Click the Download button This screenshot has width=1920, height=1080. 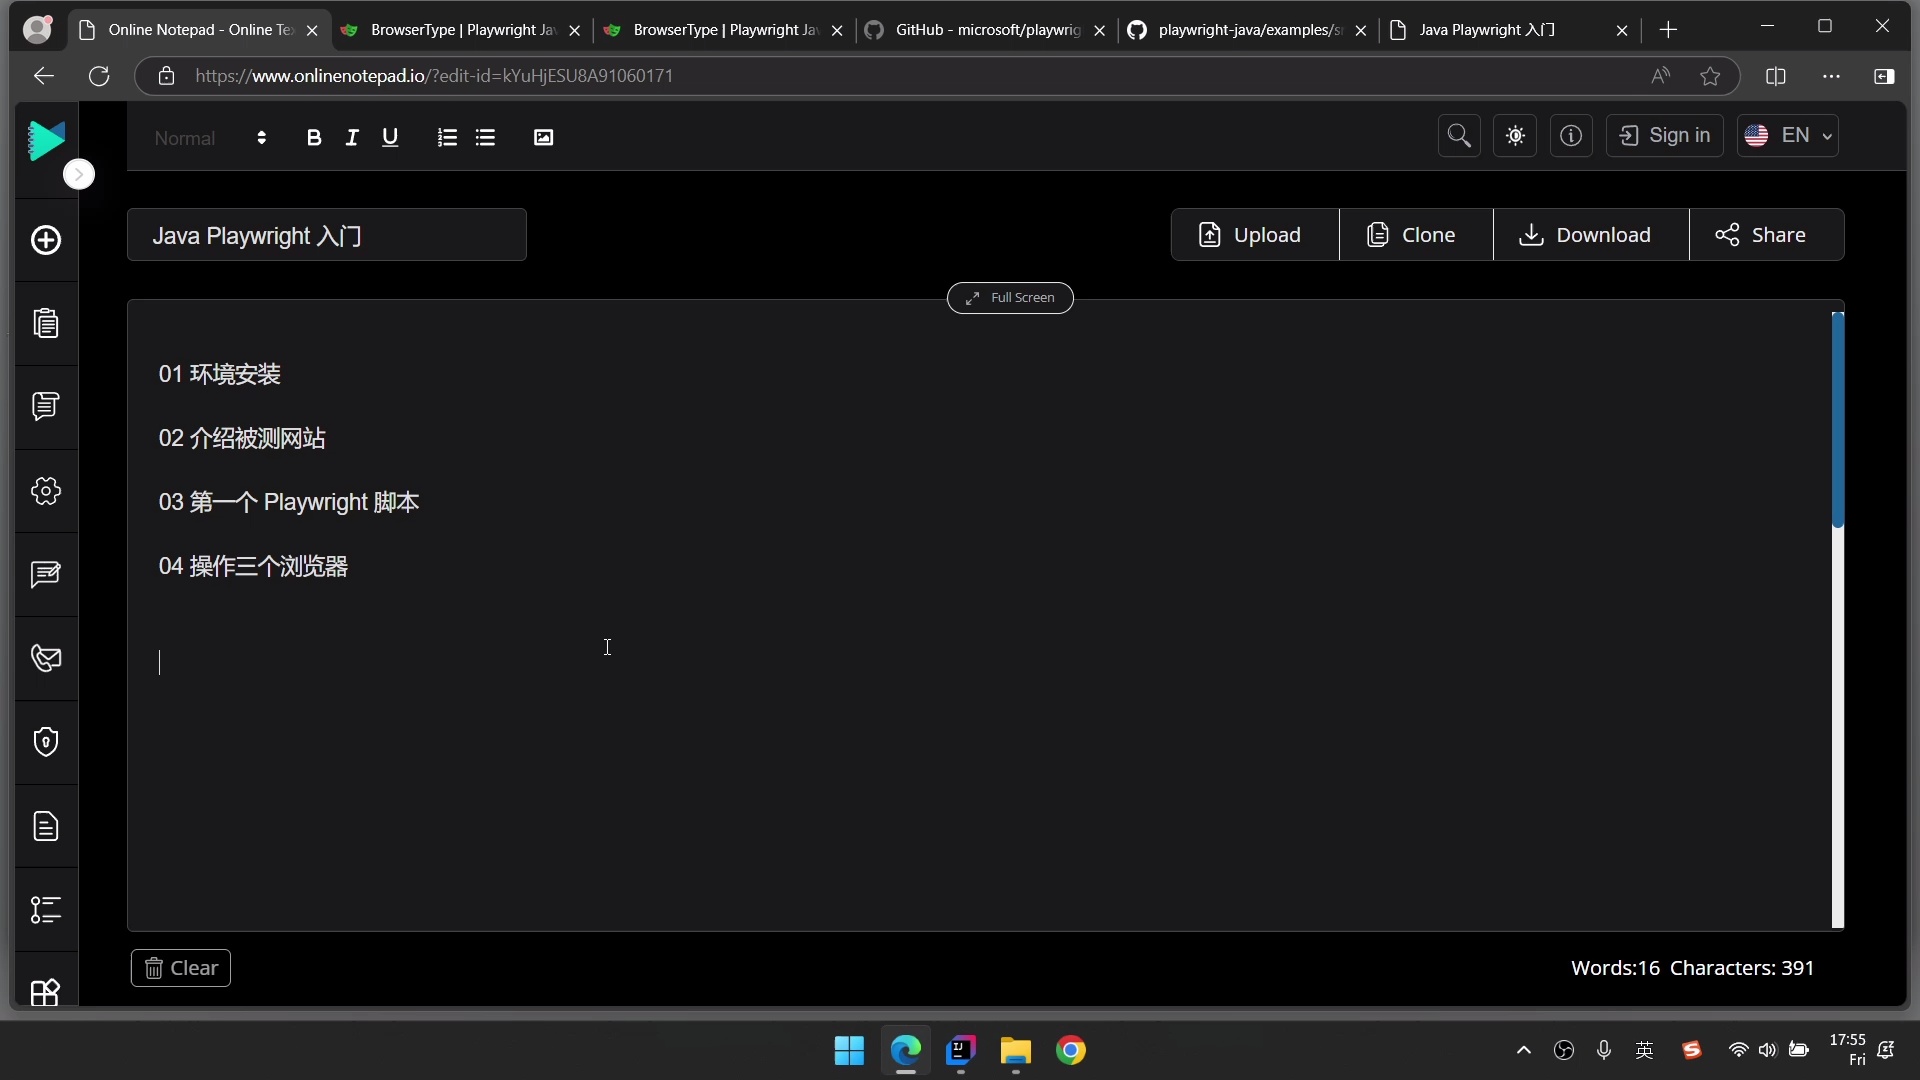click(1590, 235)
